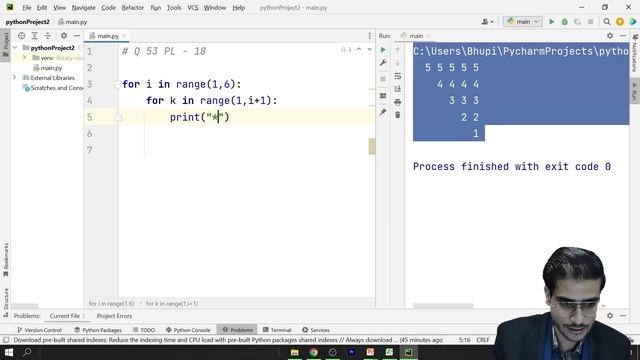The width and height of the screenshot is (640, 360).
Task: Hide the Project tool window
Action: (77, 36)
